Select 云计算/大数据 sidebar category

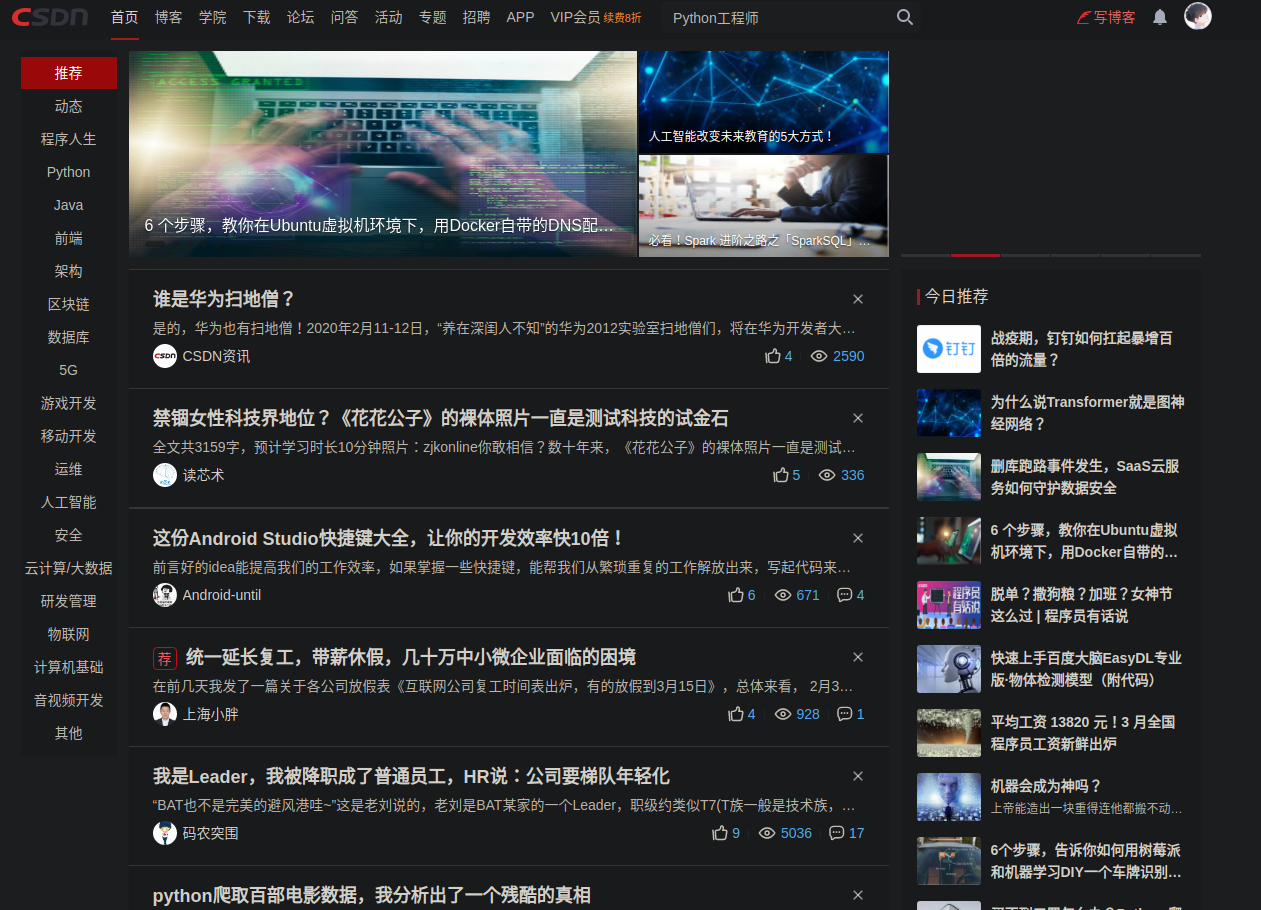click(69, 568)
